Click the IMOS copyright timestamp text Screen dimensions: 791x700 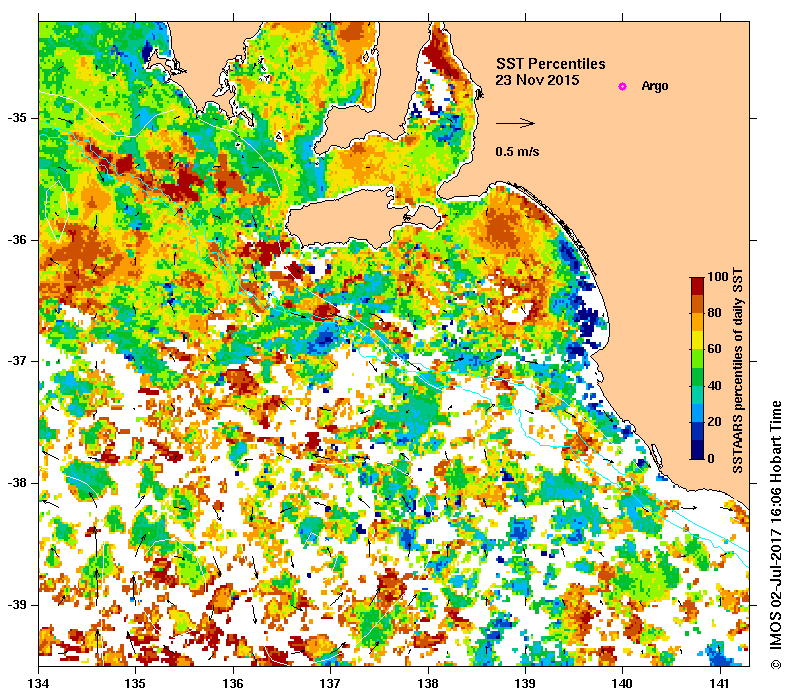click(775, 536)
